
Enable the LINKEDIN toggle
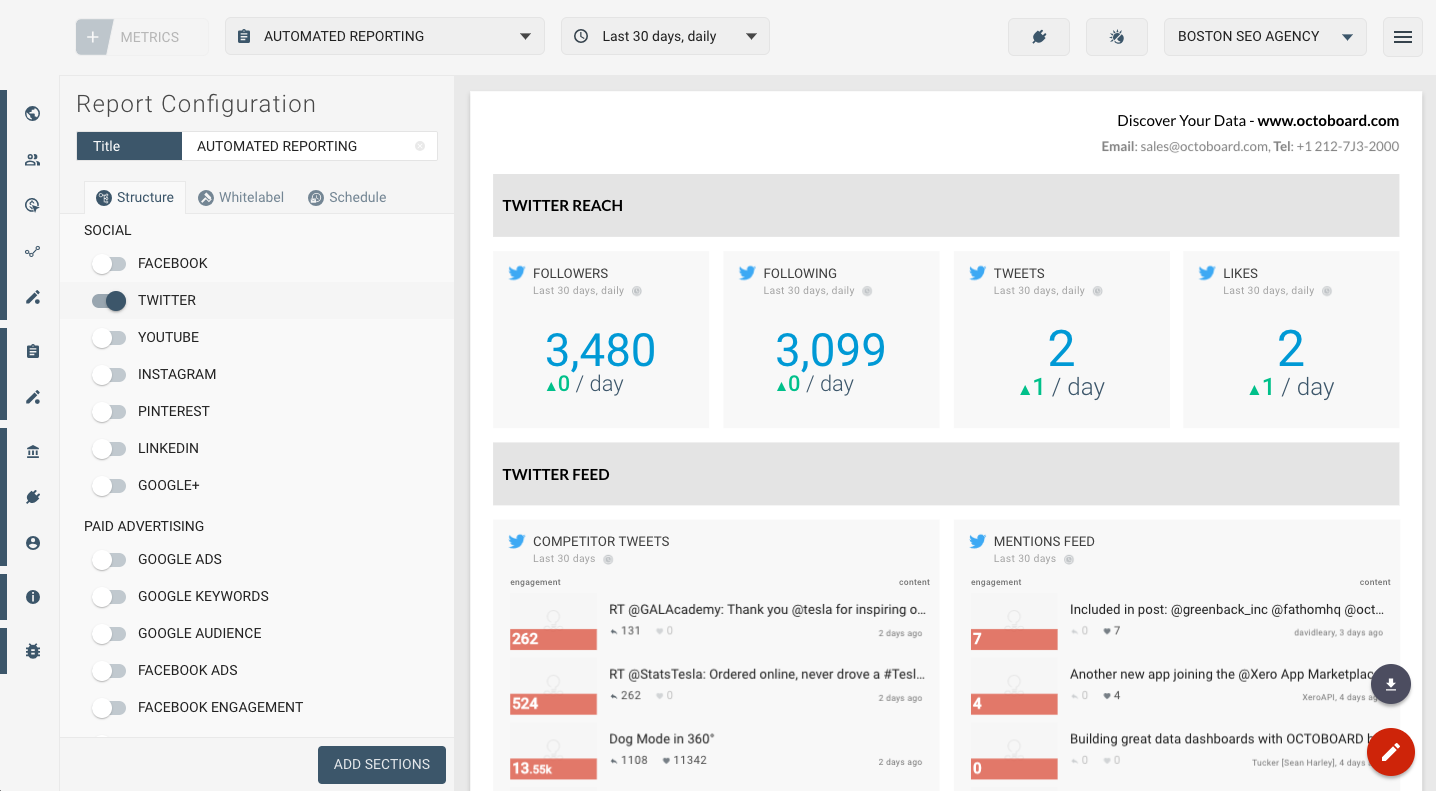108,448
